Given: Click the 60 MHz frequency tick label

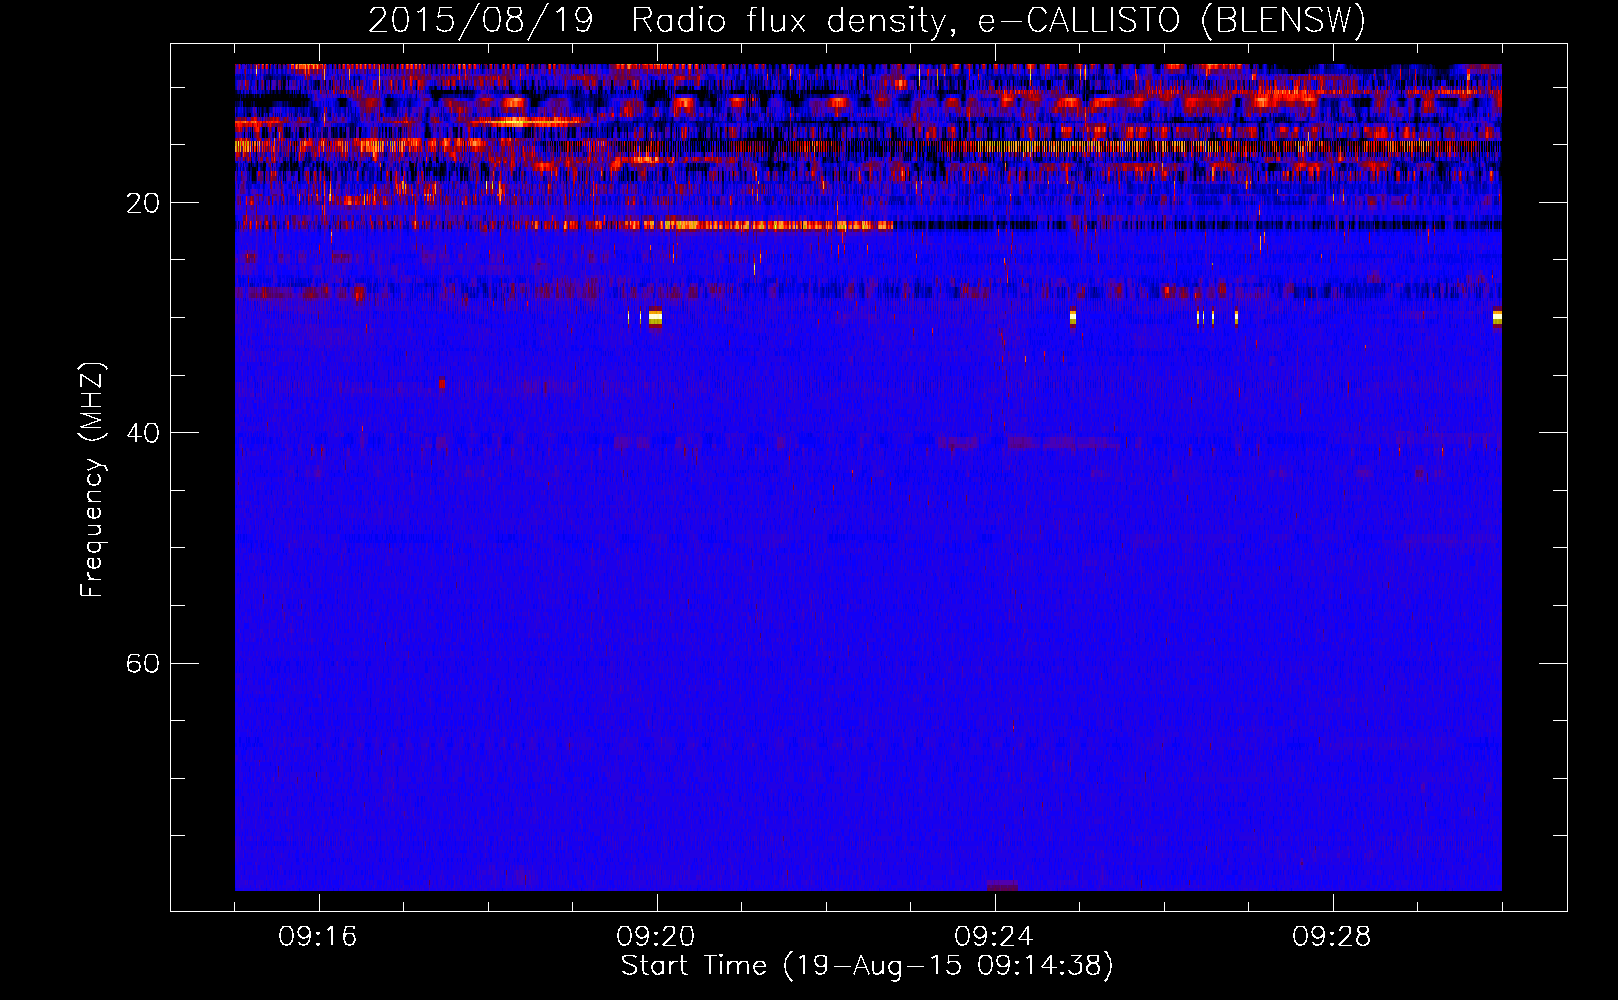Looking at the screenshot, I should pyautogui.click(x=143, y=663).
